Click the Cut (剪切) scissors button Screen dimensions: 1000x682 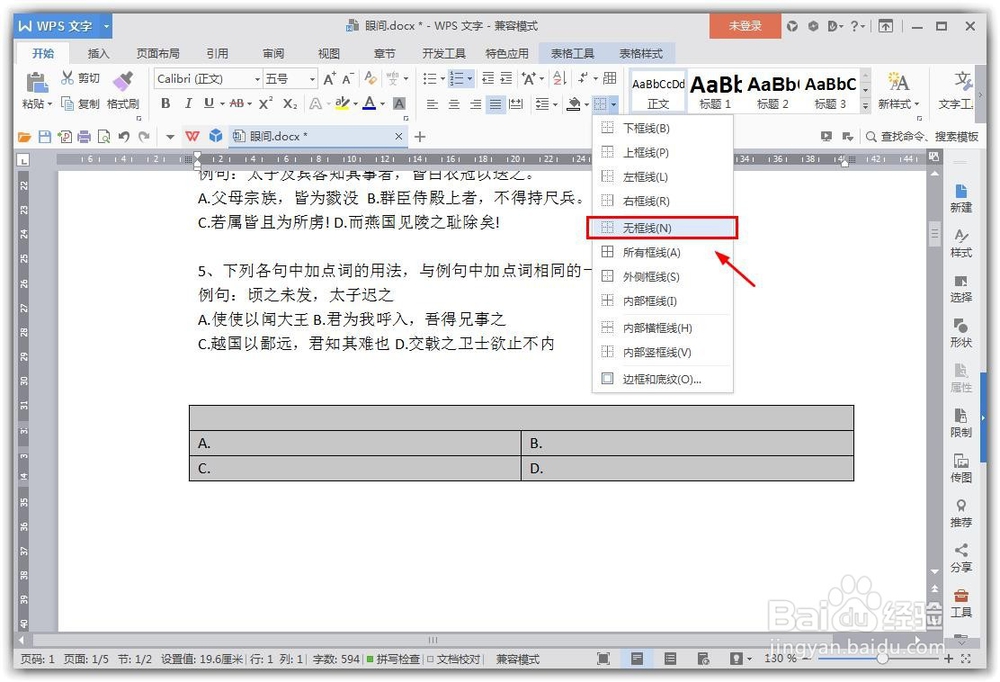[80, 78]
